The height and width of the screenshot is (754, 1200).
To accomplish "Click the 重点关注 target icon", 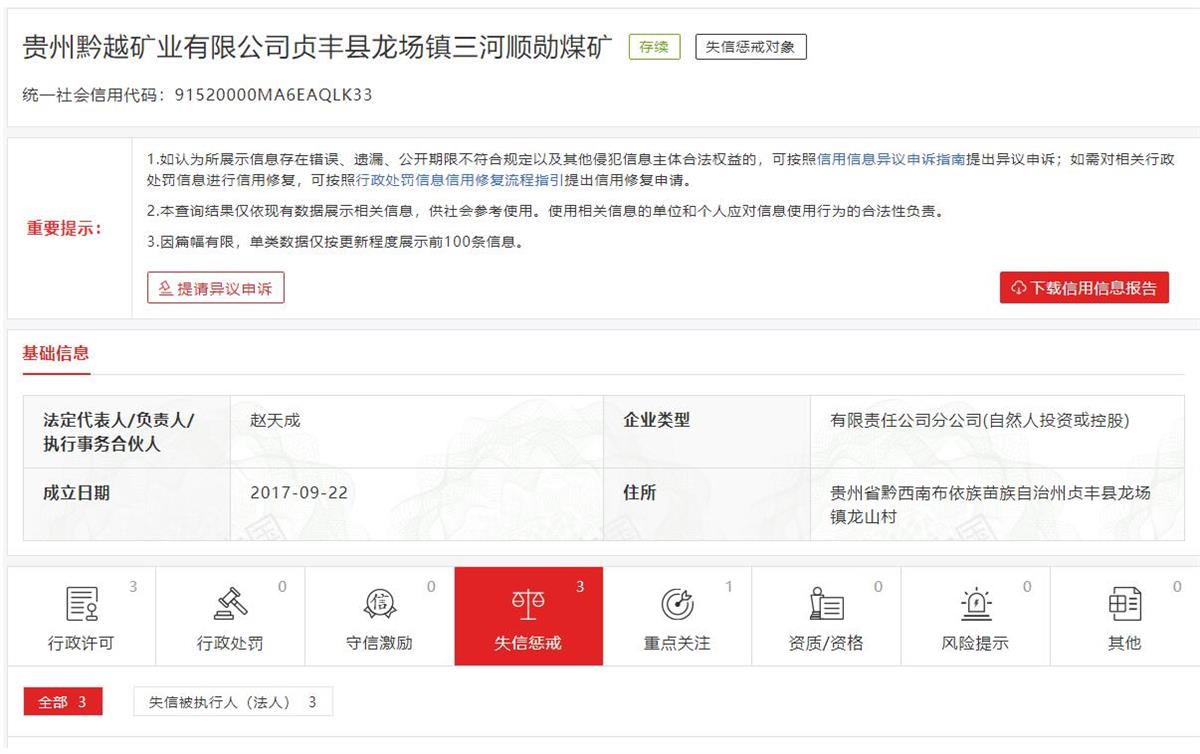I will [x=677, y=604].
